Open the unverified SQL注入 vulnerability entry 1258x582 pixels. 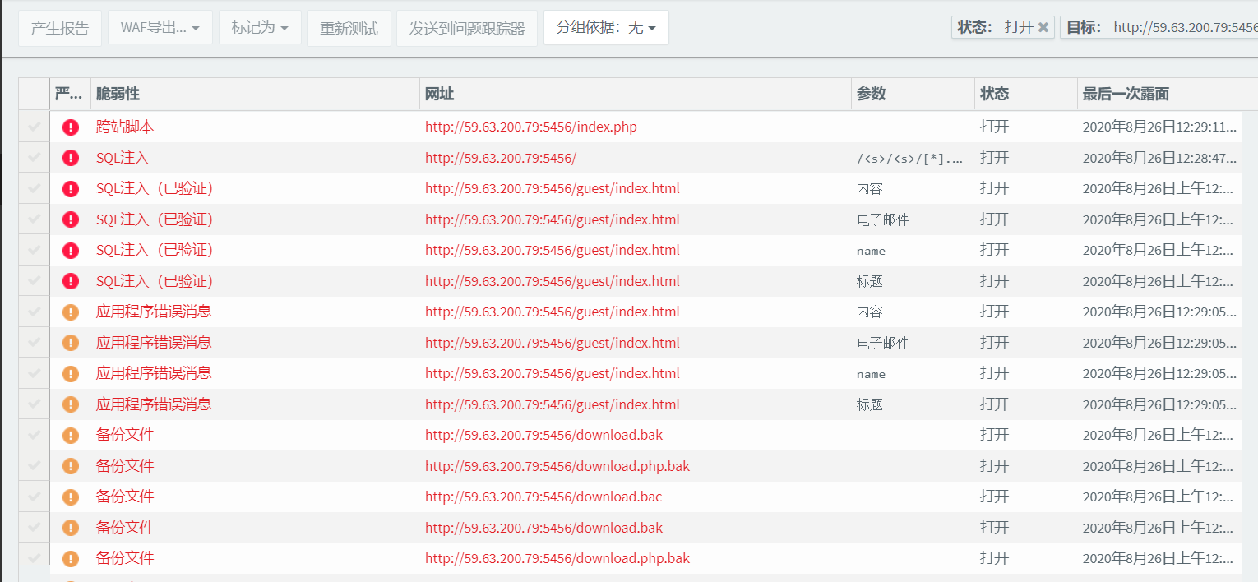122,158
